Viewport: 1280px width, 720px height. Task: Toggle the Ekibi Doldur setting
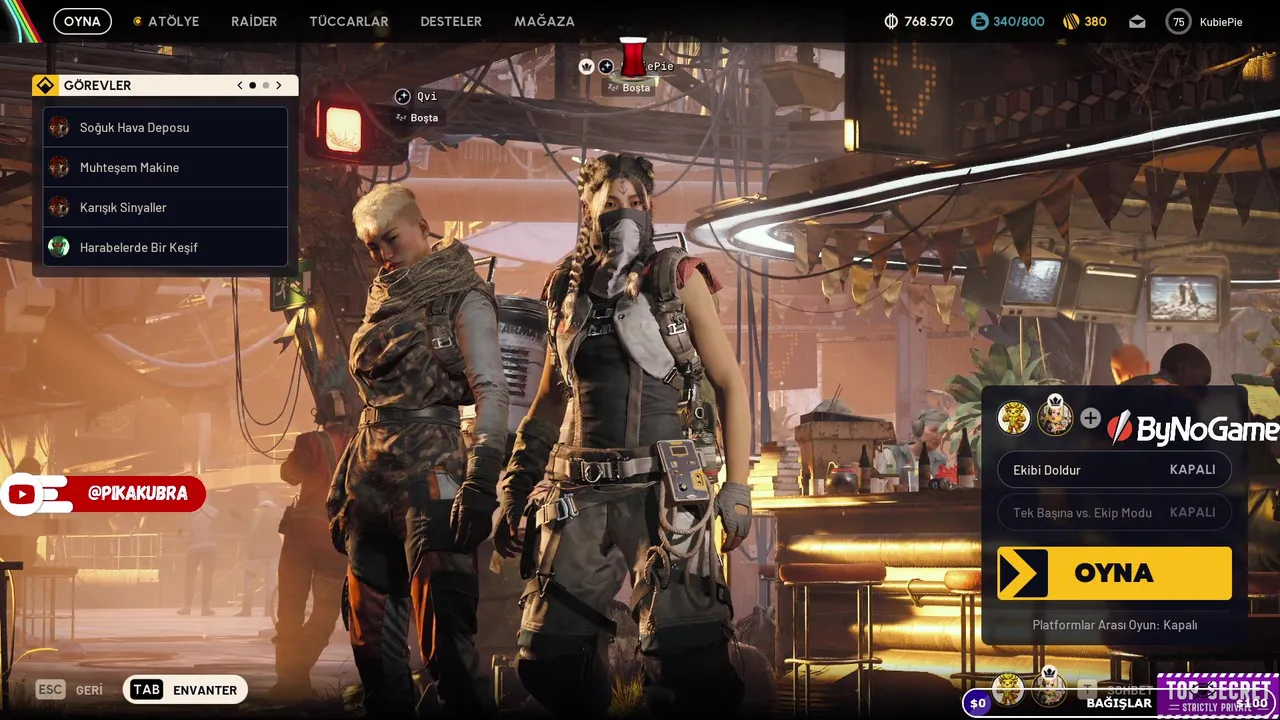(1114, 470)
